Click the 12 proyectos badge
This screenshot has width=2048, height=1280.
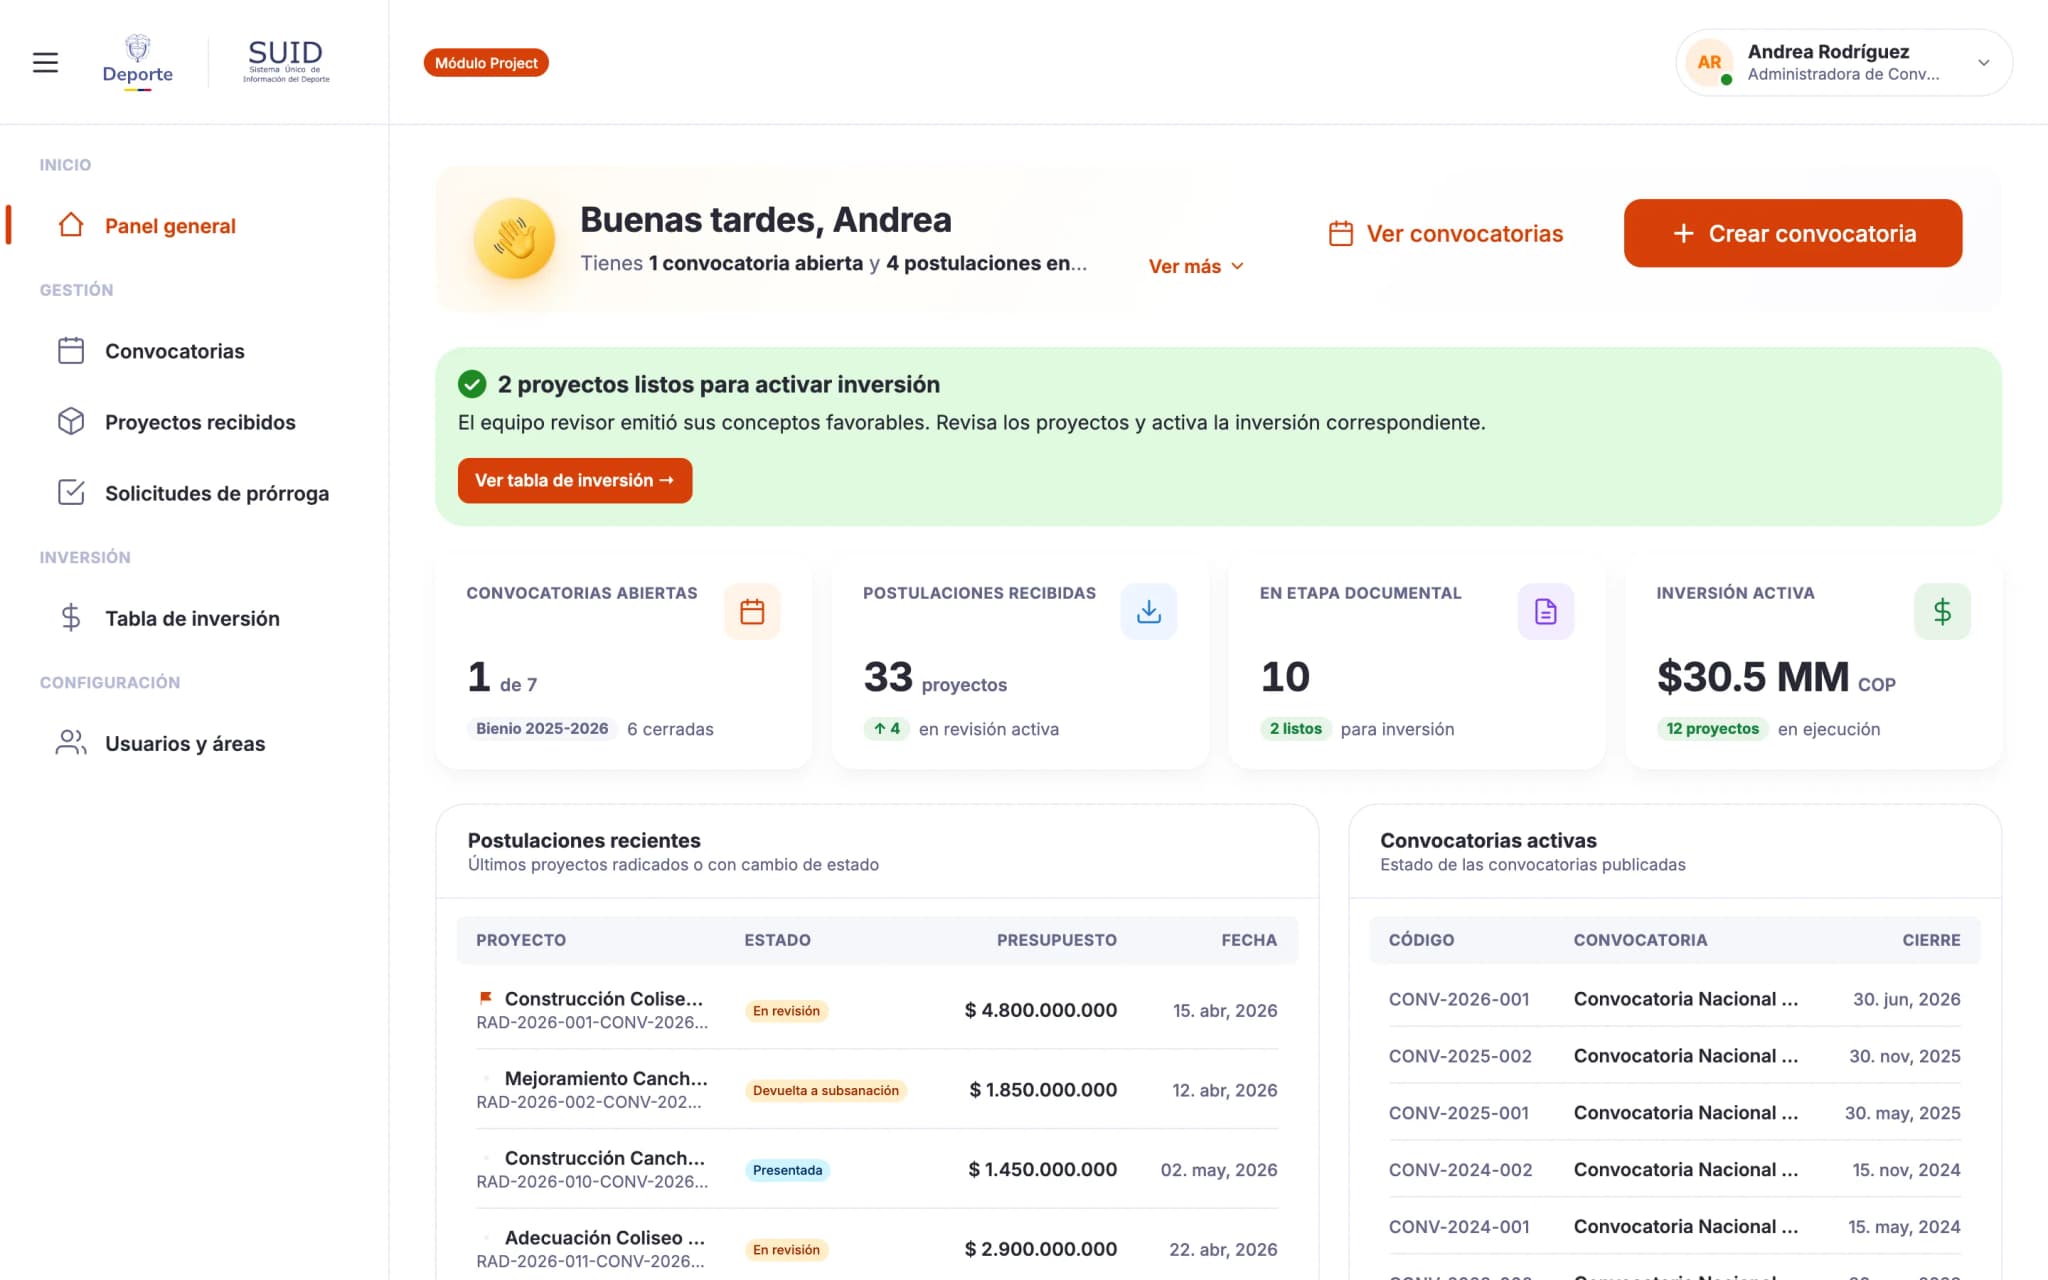pos(1712,728)
